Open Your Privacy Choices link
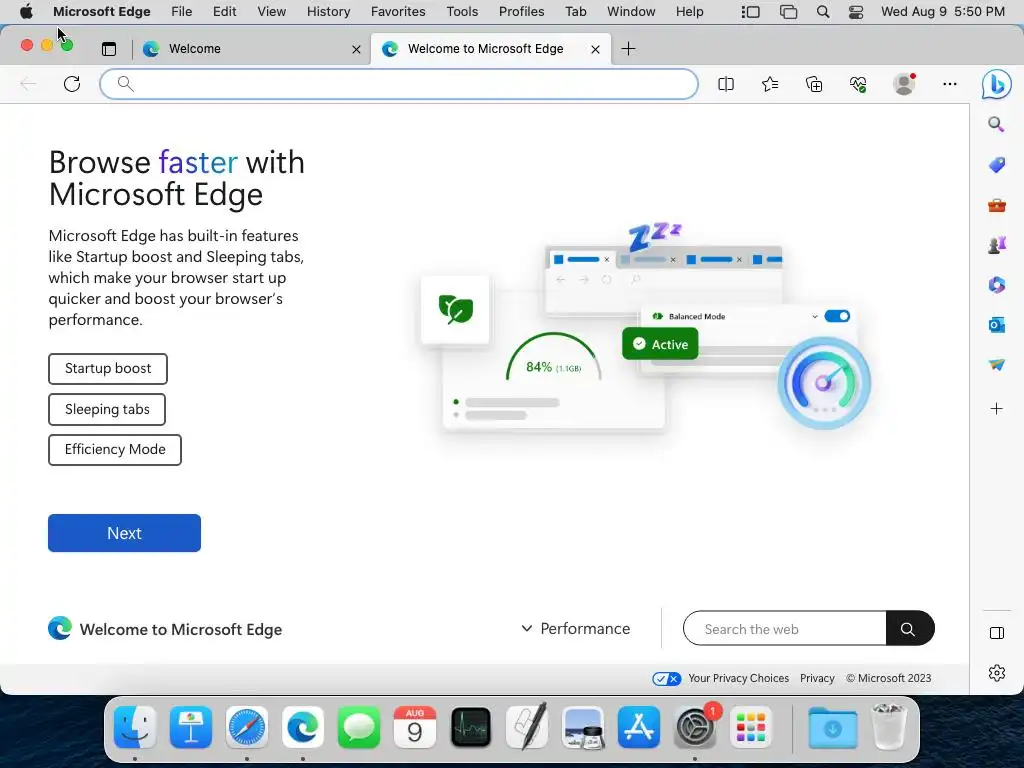Image resolution: width=1024 pixels, height=768 pixels. [738, 679]
